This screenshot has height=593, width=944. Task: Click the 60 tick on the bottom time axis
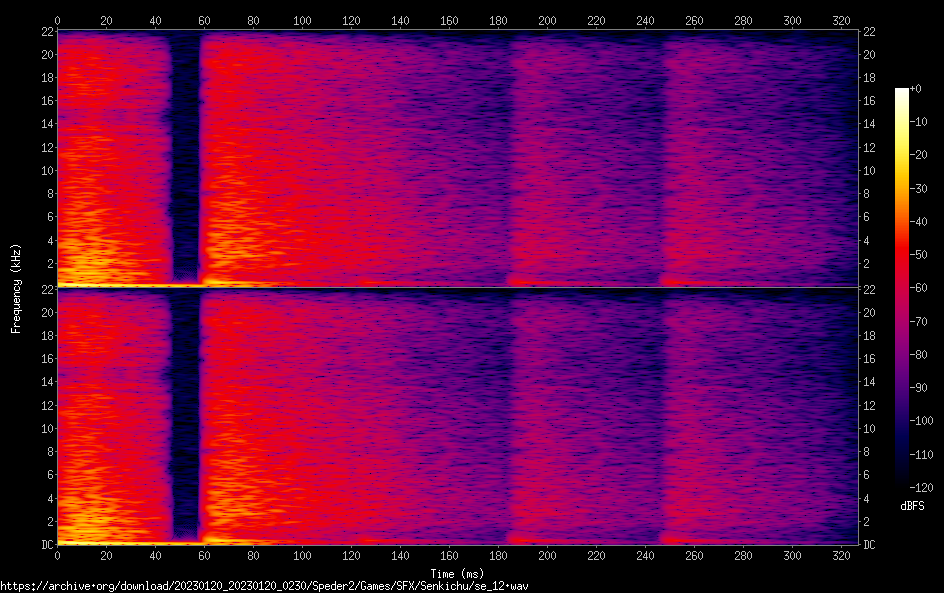(204, 554)
